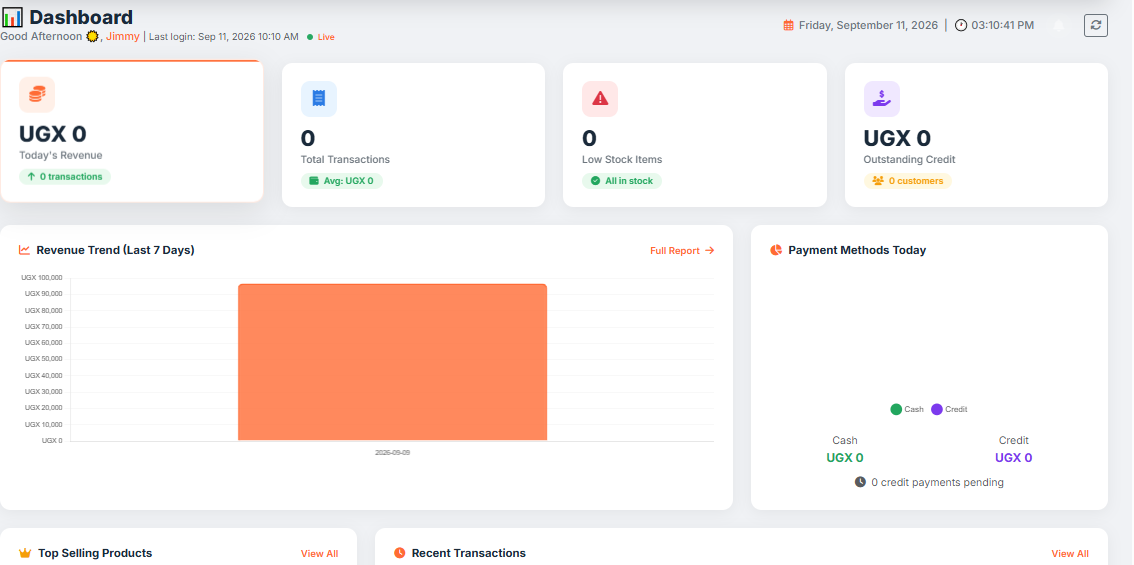1134x565 pixels.
Task: Click the UGX 100,000 axis label
Action: (x=42, y=278)
